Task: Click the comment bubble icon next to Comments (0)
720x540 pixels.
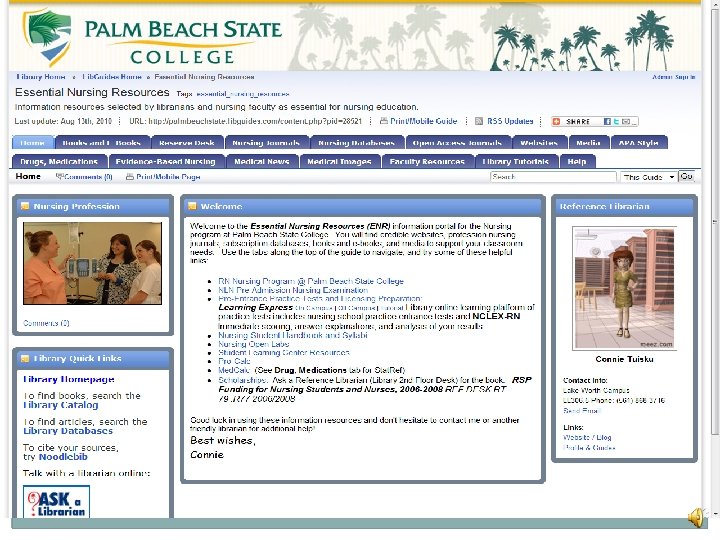Action: [x=59, y=176]
